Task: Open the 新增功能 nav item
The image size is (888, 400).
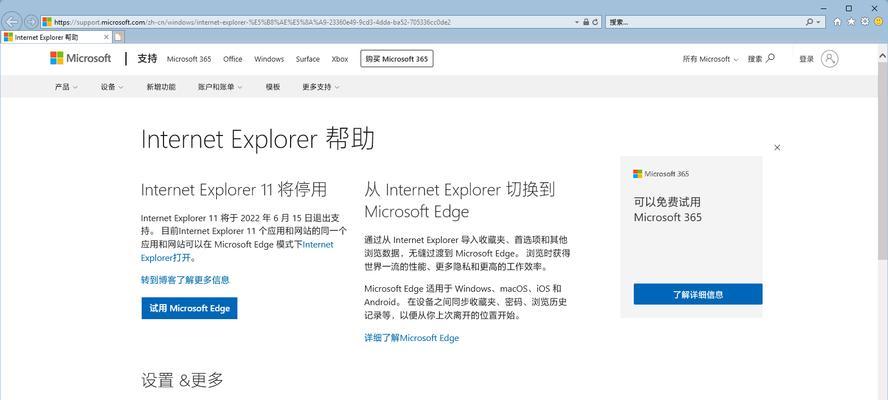Action: pyautogui.click(x=161, y=87)
